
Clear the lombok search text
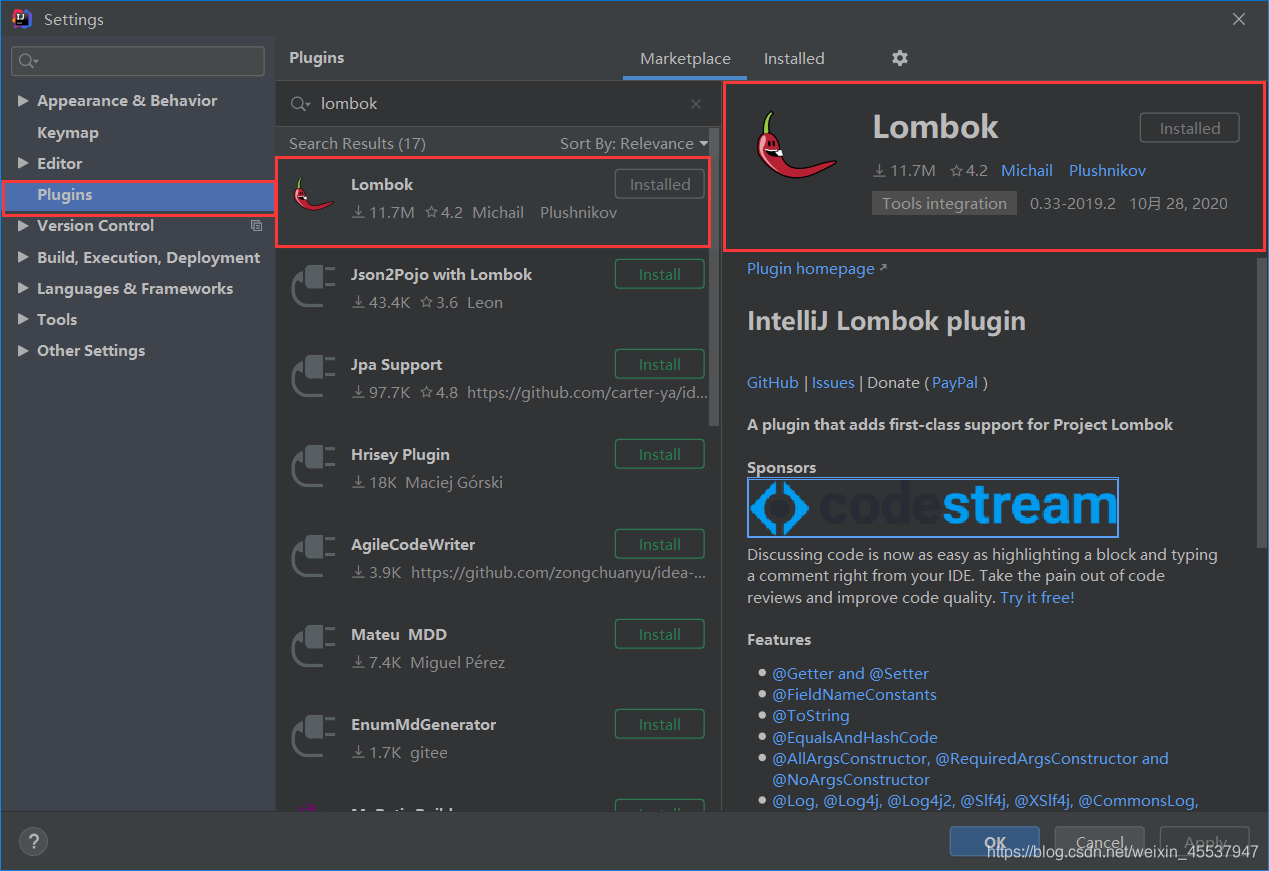coord(696,104)
